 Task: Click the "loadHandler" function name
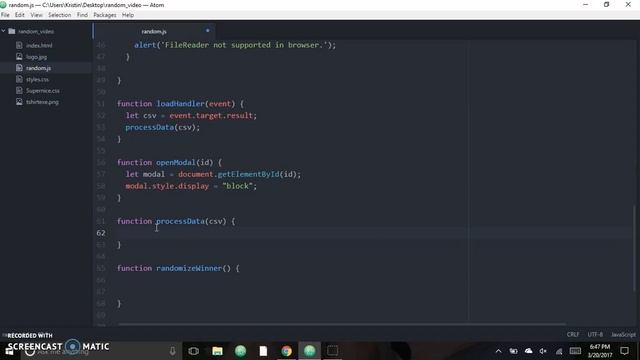tap(180, 104)
